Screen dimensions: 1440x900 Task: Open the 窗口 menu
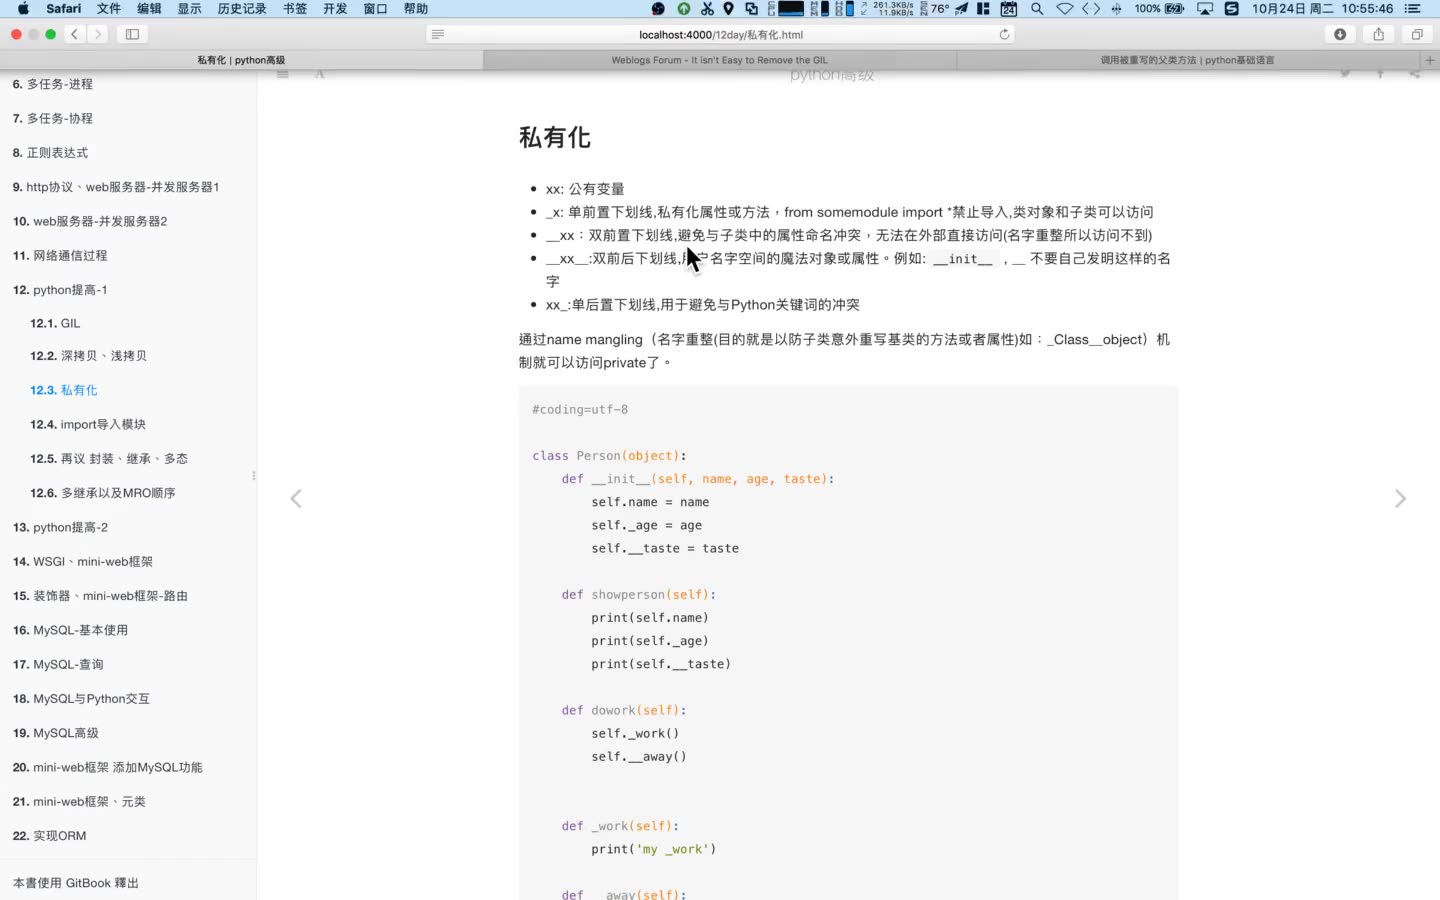[x=375, y=8]
